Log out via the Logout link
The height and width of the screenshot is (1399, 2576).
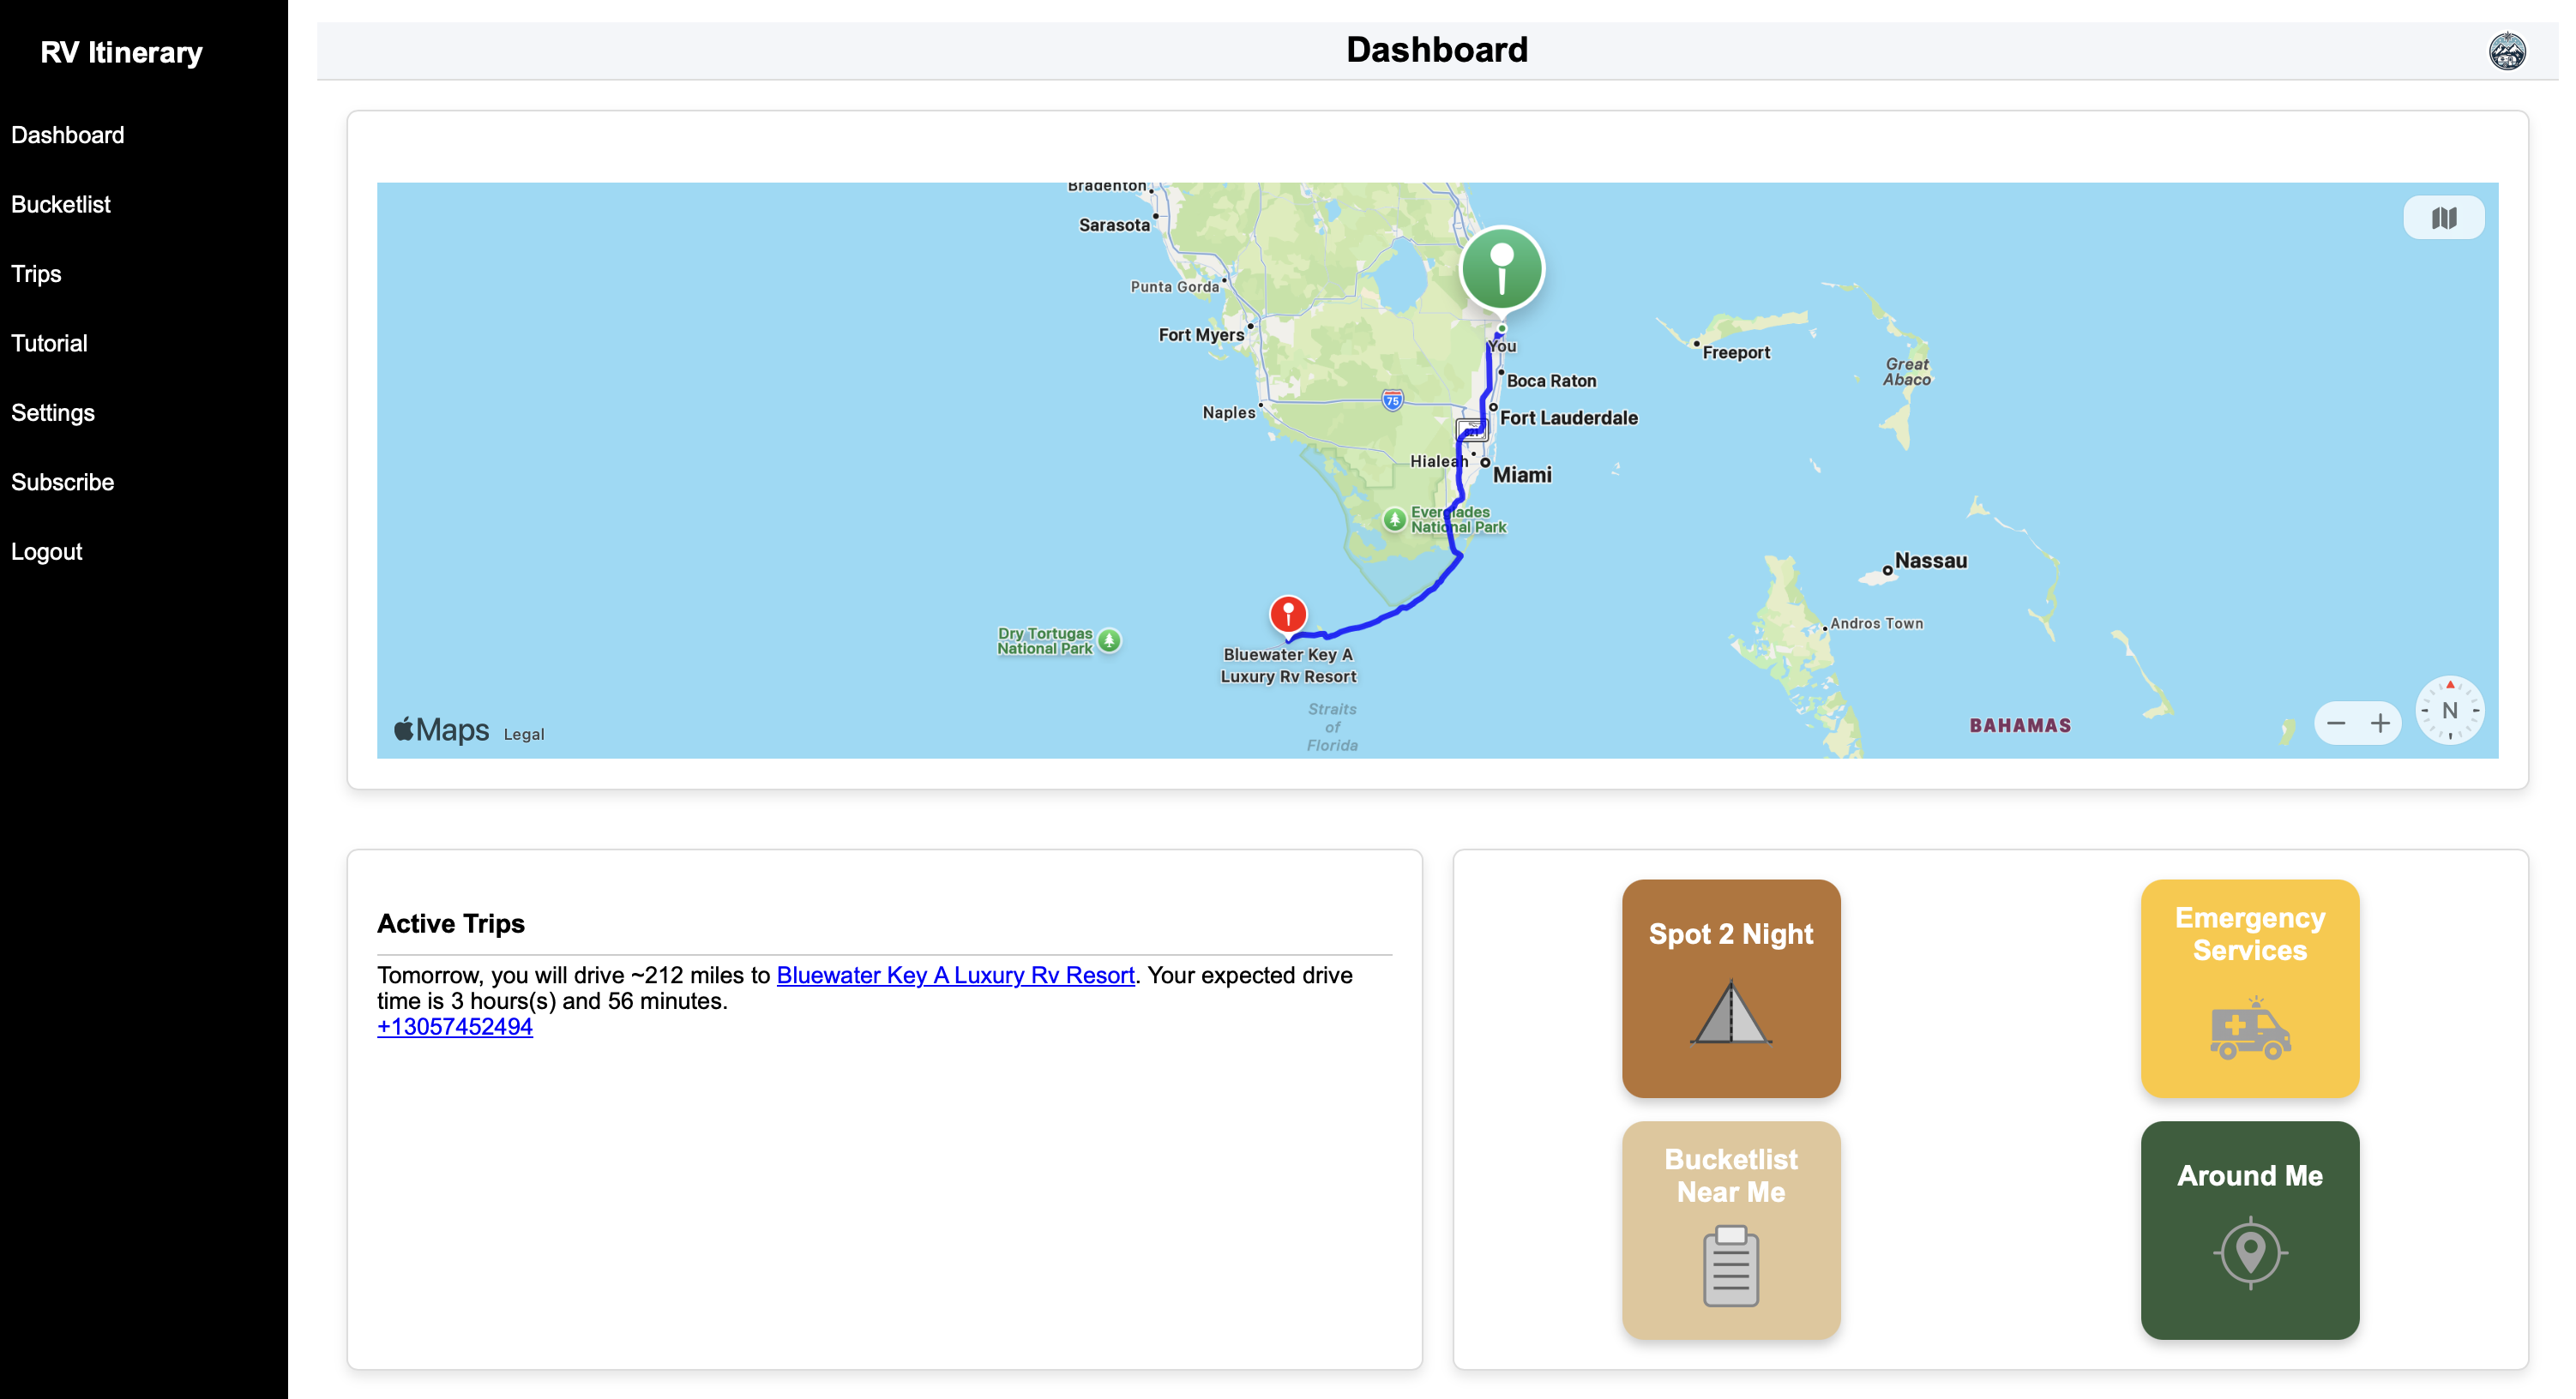[x=47, y=552]
